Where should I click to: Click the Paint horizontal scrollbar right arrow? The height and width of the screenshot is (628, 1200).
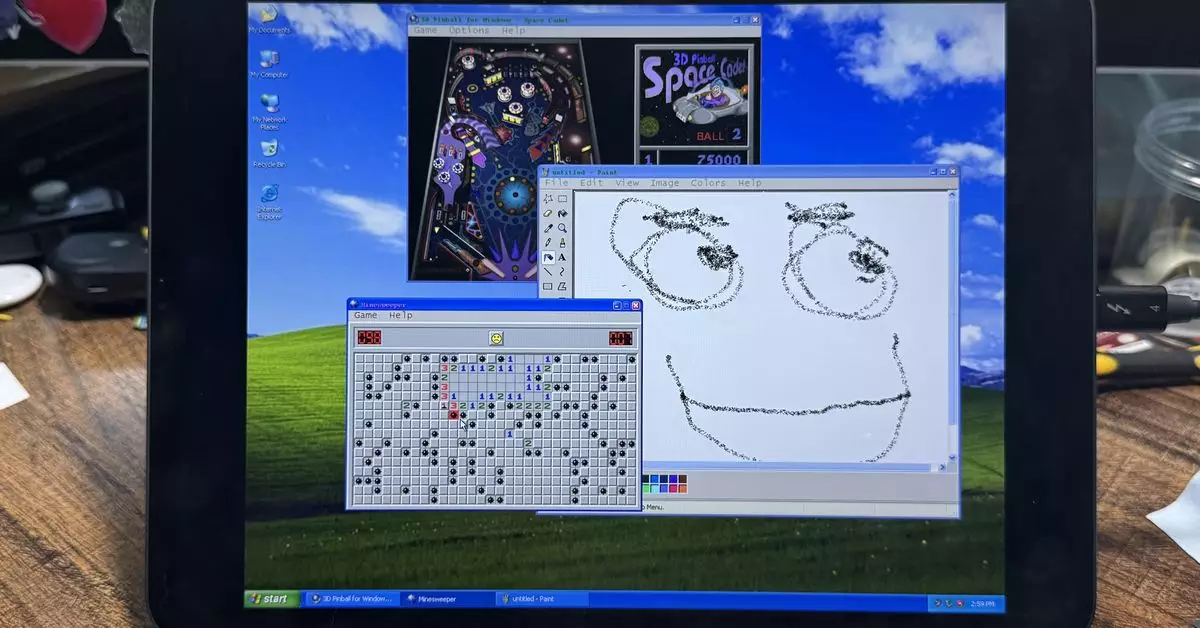(x=941, y=467)
